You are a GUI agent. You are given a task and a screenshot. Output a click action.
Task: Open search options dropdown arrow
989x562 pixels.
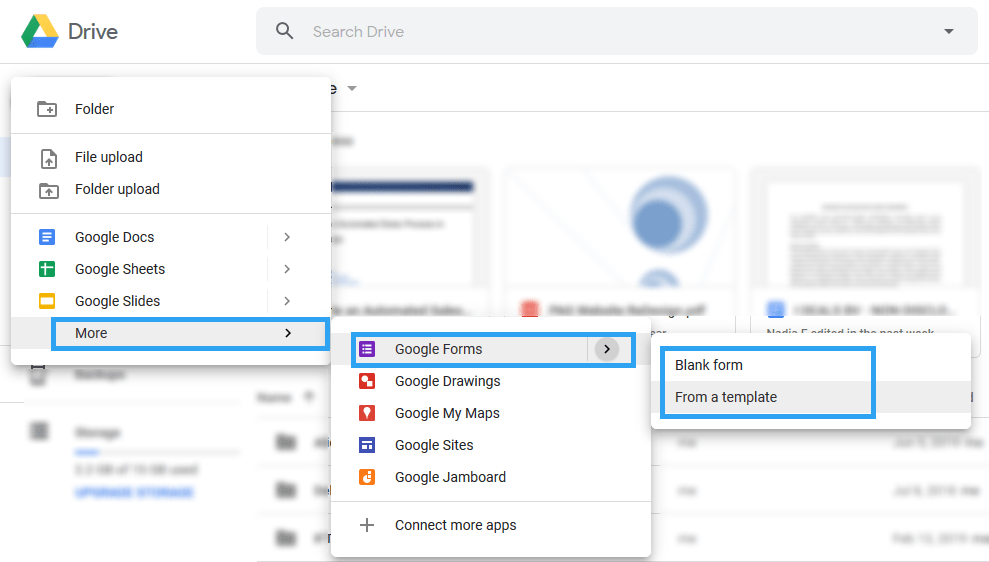point(949,31)
